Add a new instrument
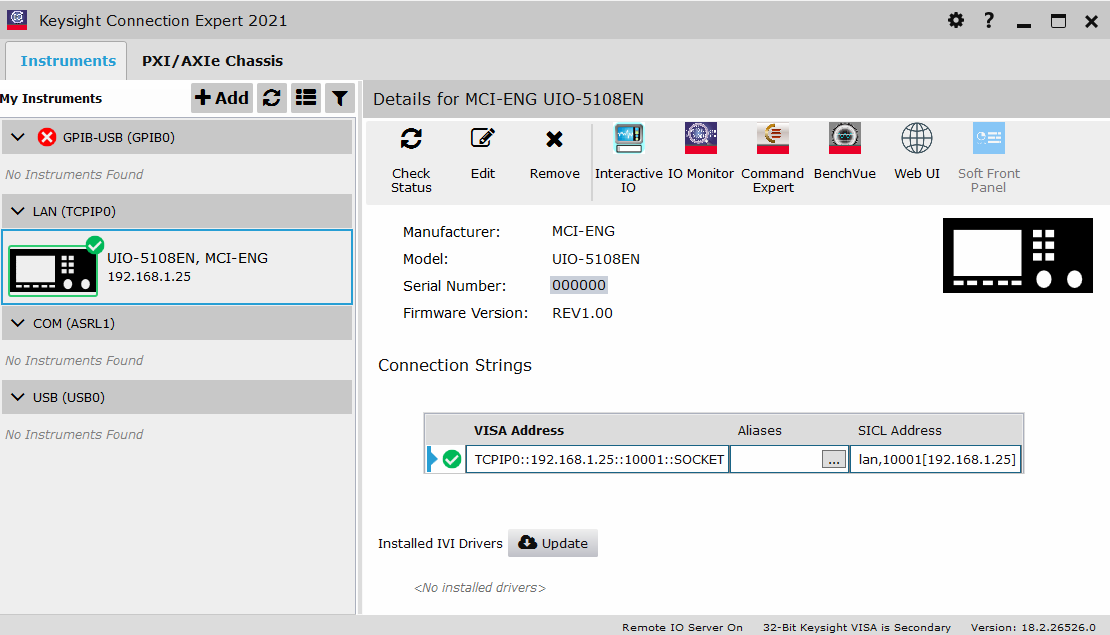Screen dimensions: 1110x635 point(222,98)
